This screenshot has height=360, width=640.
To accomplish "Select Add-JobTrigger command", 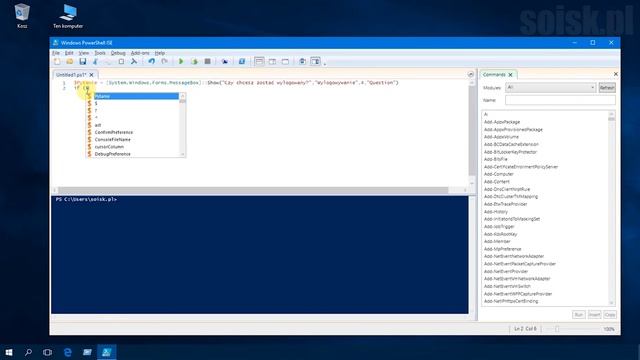I will (x=499, y=227).
